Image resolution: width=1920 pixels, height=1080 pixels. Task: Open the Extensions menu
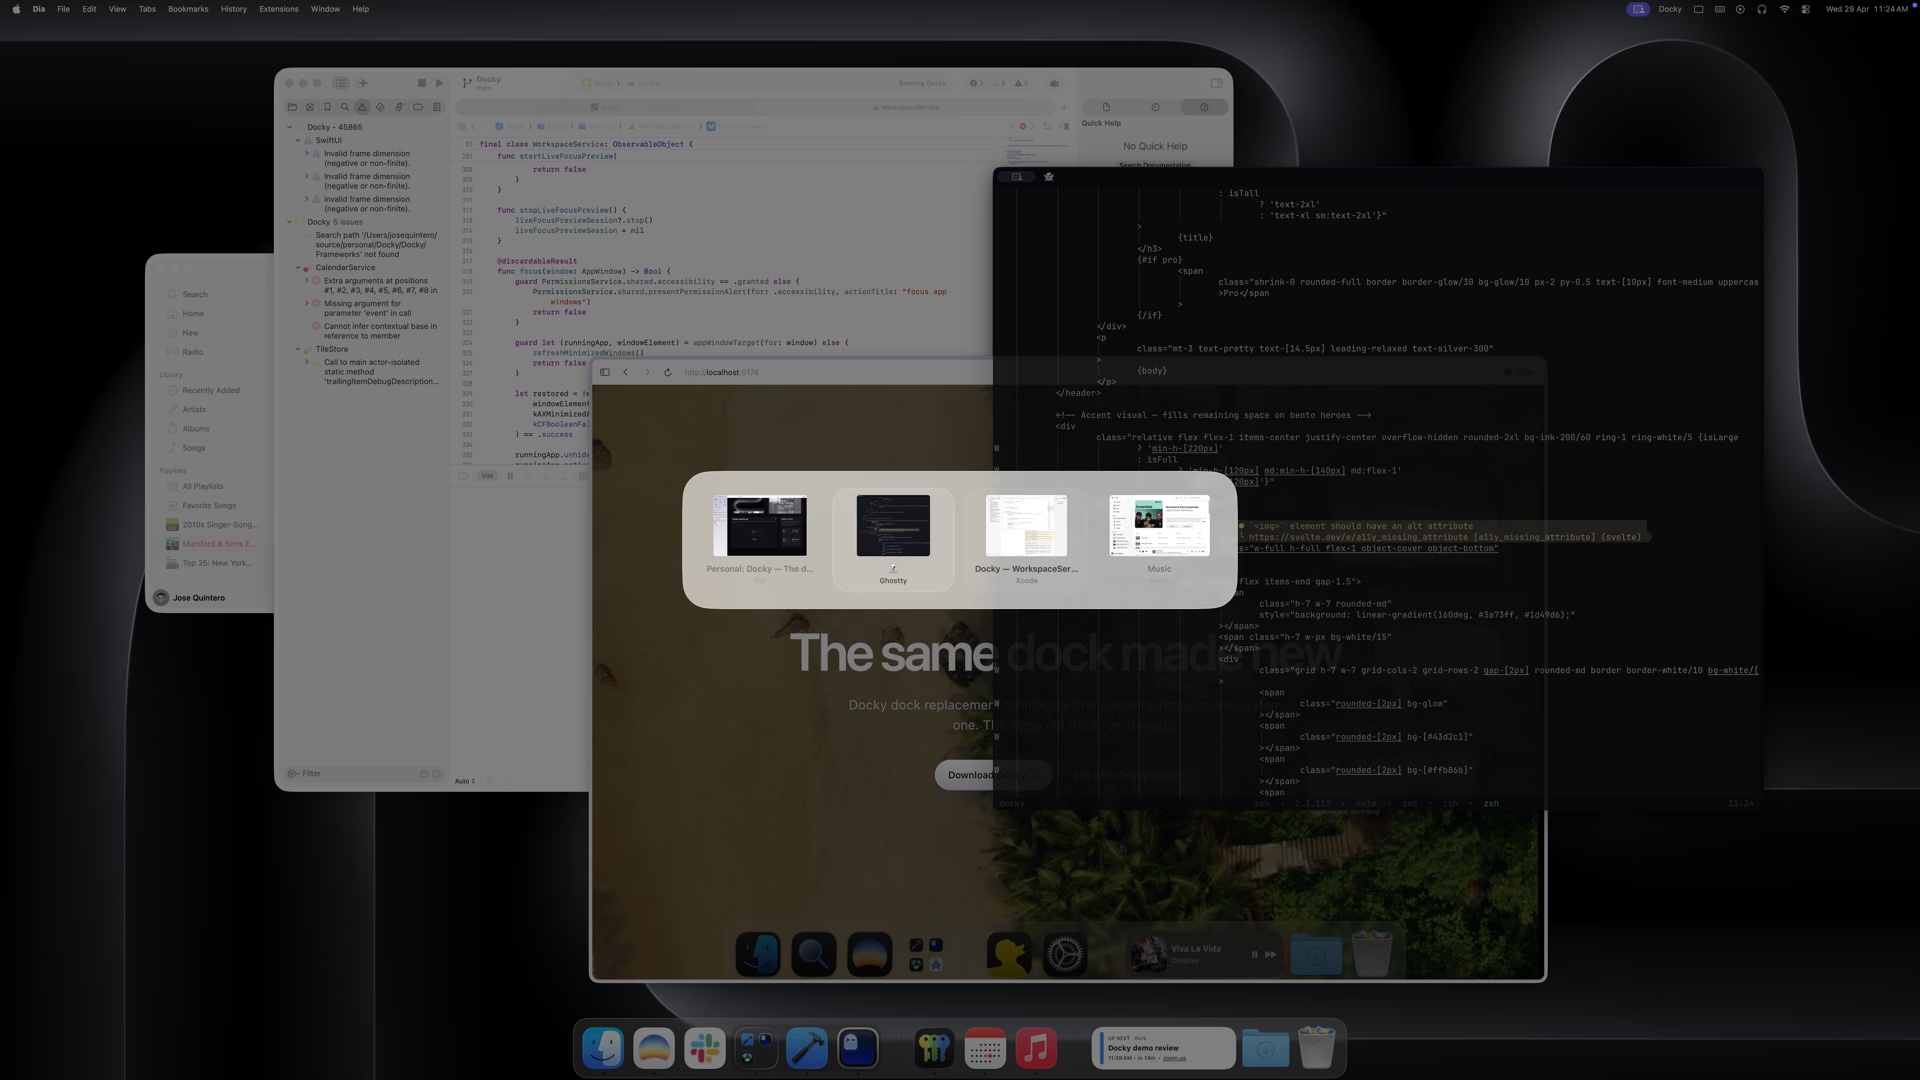click(279, 9)
